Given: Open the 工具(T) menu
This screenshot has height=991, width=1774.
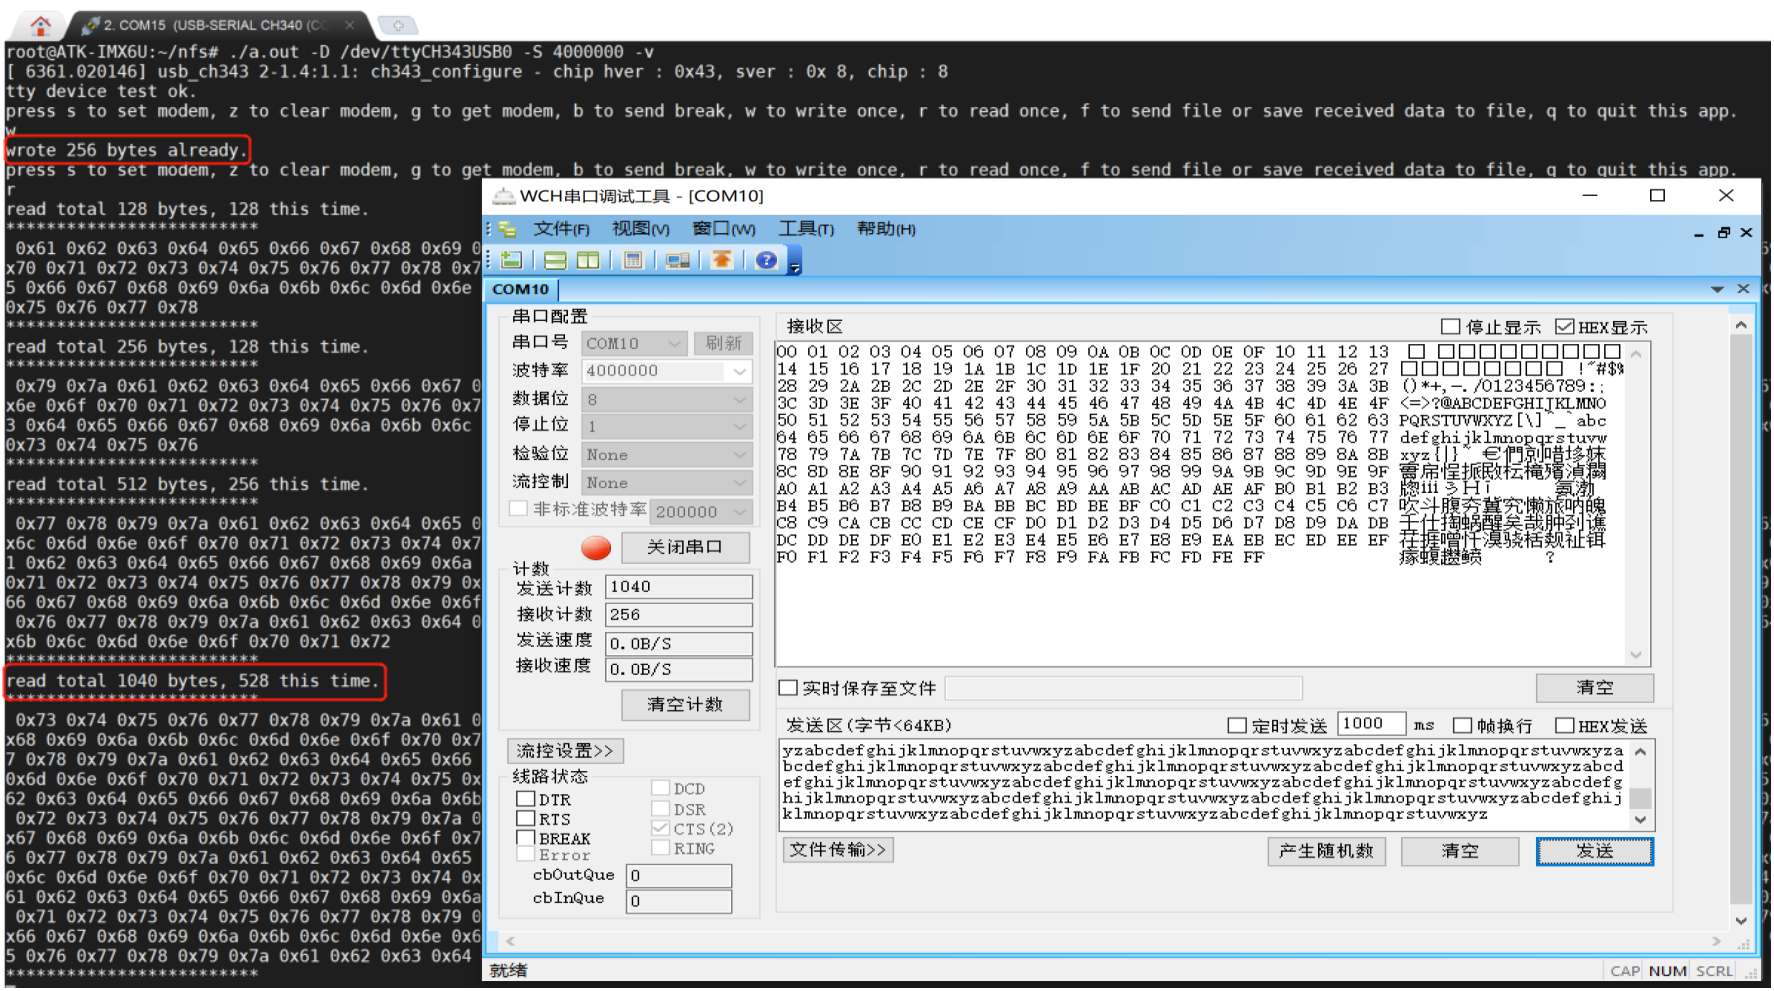Looking at the screenshot, I should pyautogui.click(x=806, y=228).
